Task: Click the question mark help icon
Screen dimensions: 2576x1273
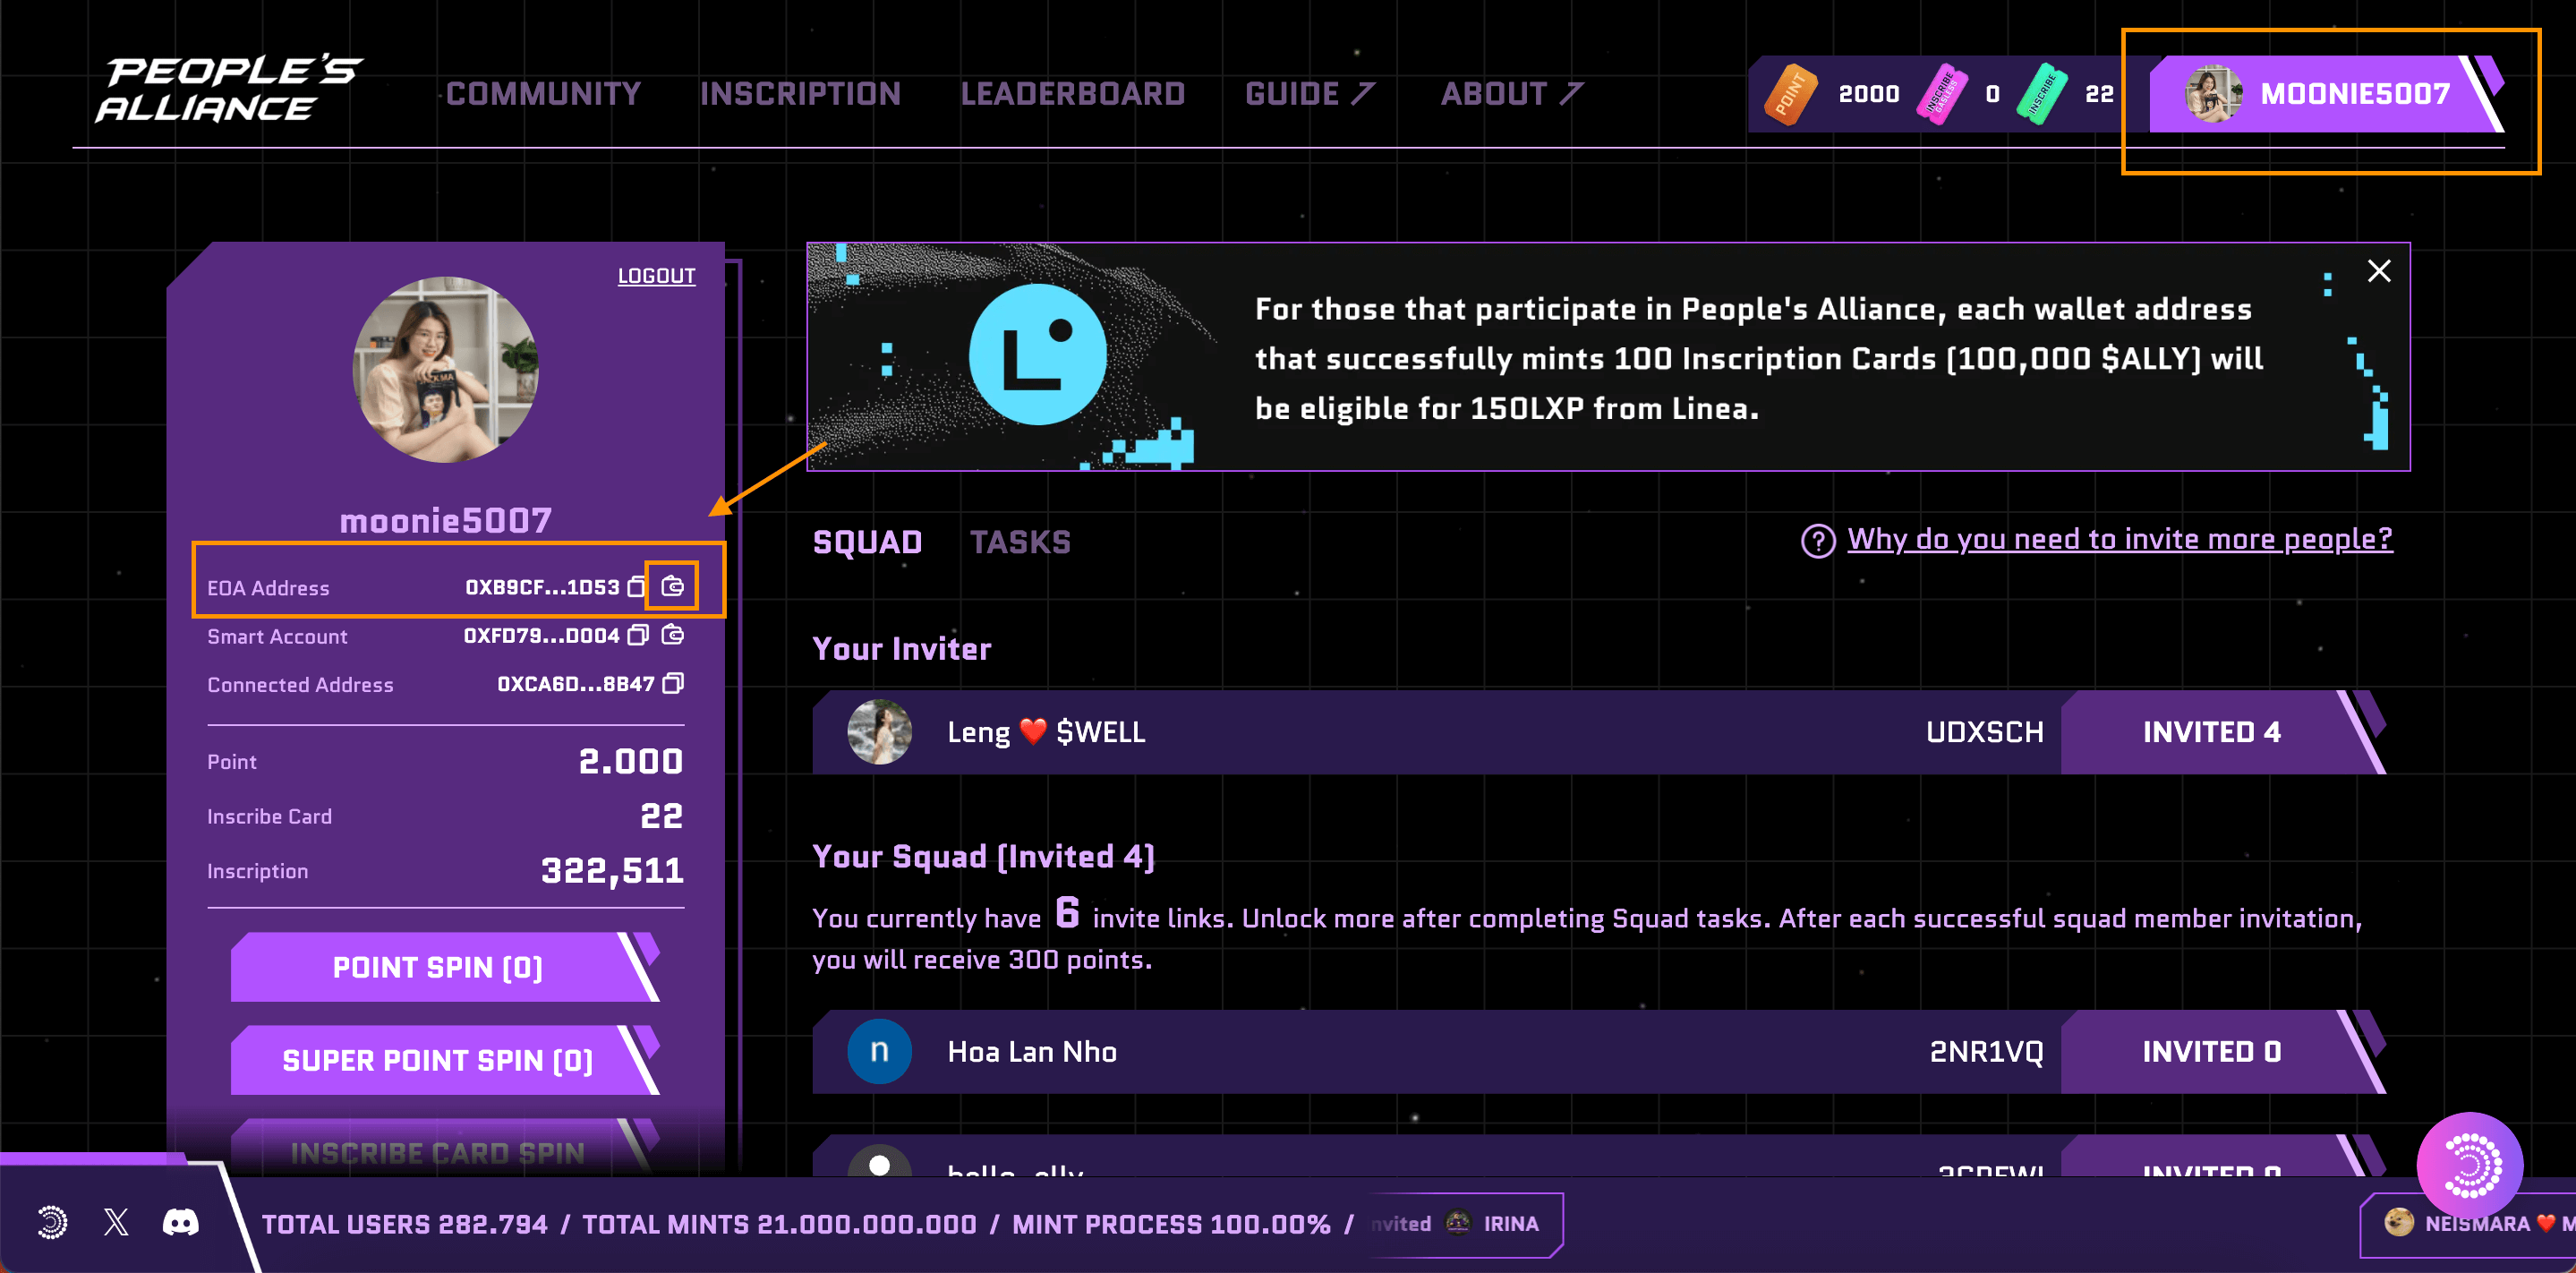Action: 1817,541
